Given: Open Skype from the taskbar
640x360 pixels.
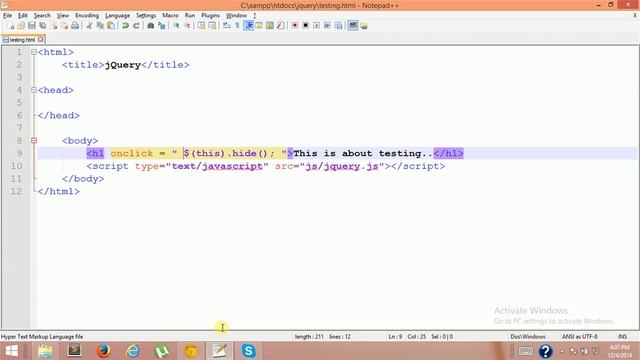Looking at the screenshot, I should point(248,351).
